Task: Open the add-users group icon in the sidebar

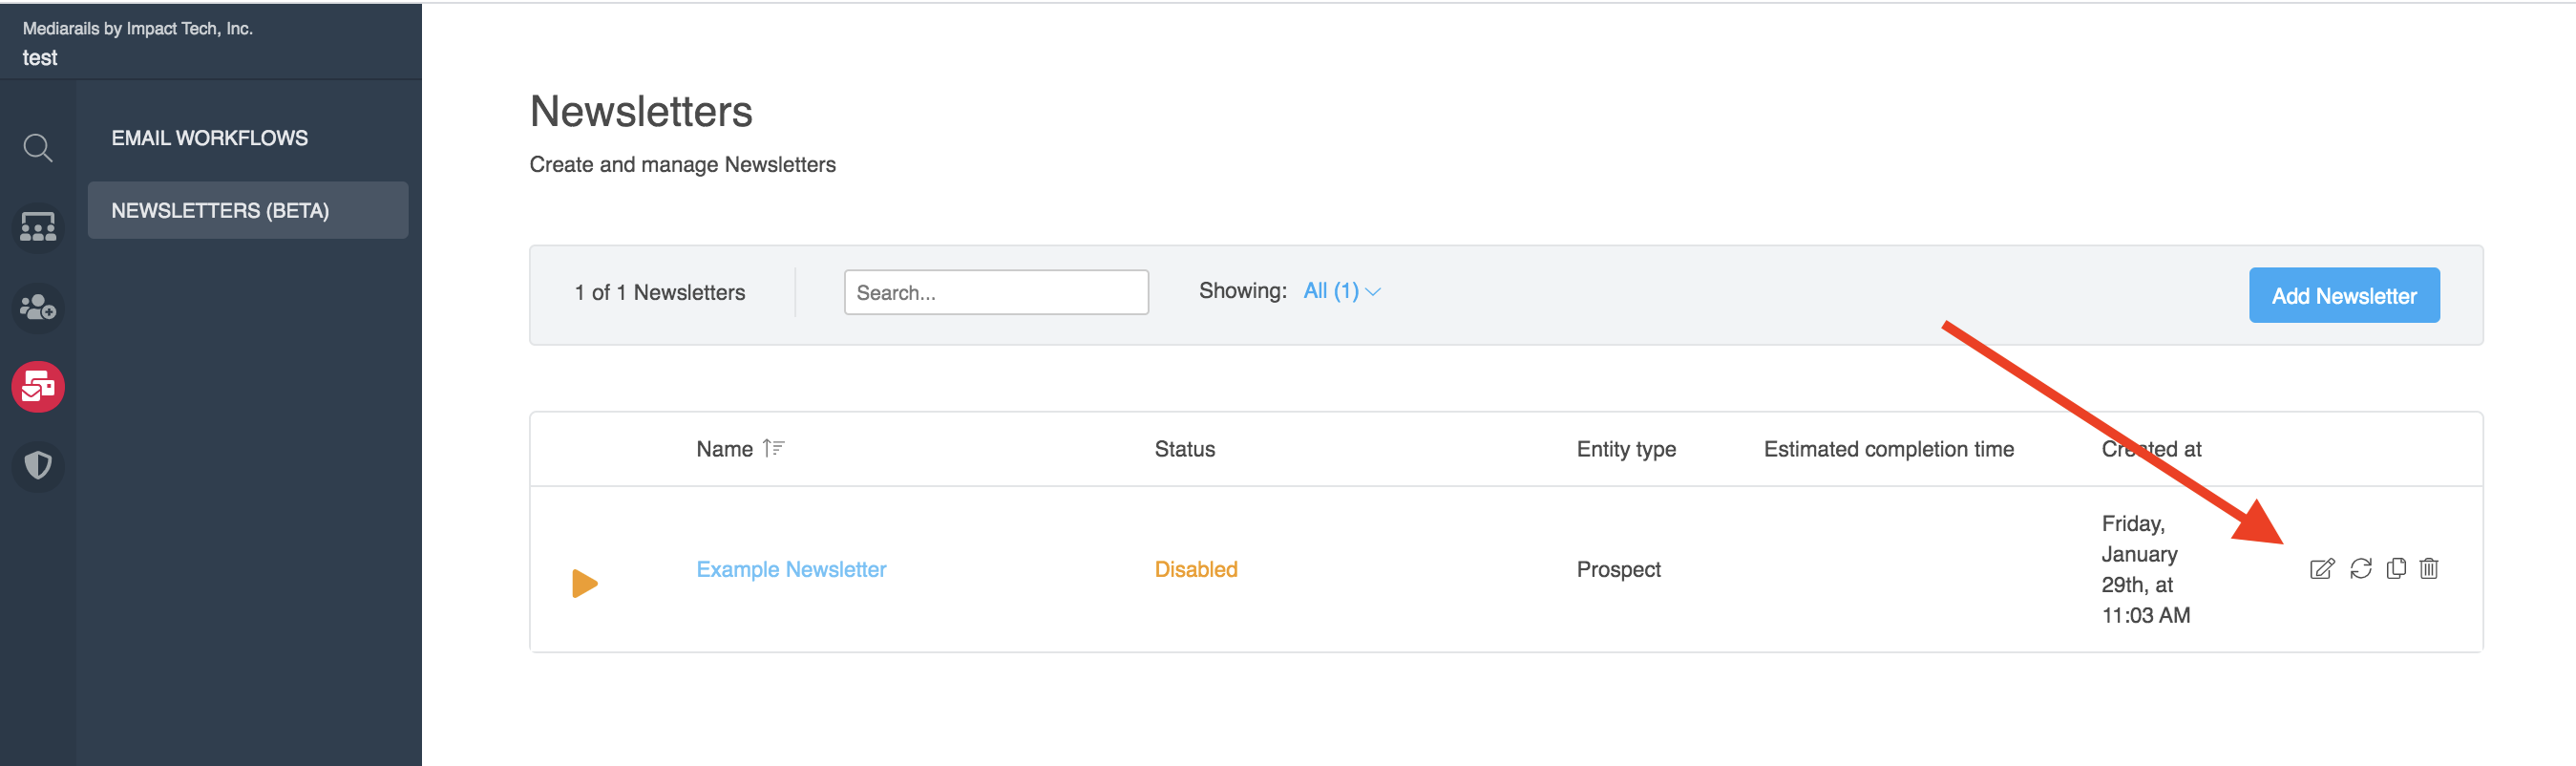Action: tap(38, 307)
